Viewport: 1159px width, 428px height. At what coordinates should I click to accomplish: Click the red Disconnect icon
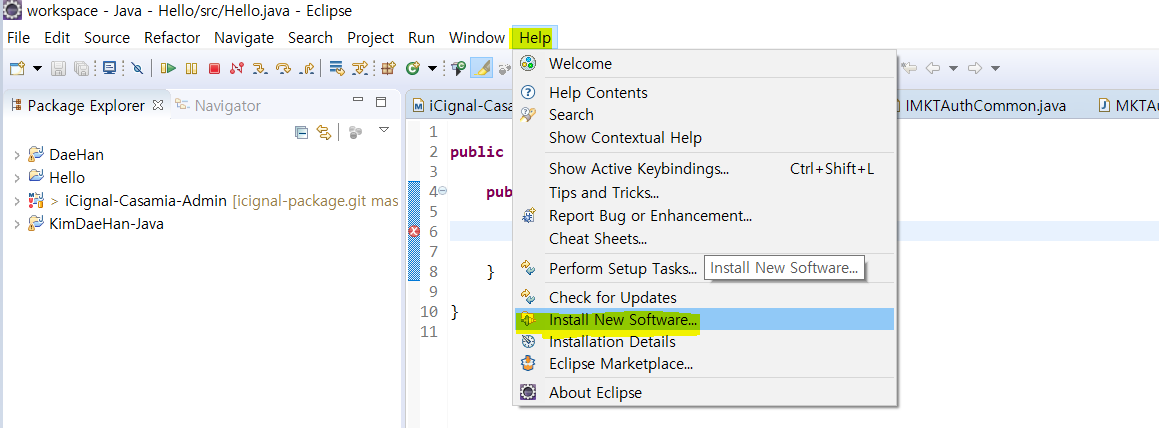237,68
